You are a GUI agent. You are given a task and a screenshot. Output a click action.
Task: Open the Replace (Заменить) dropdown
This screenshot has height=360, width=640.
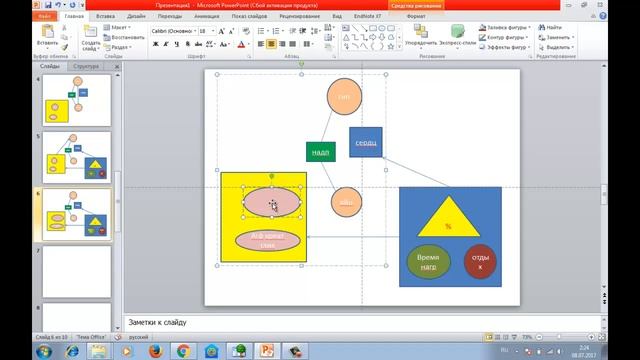point(556,37)
